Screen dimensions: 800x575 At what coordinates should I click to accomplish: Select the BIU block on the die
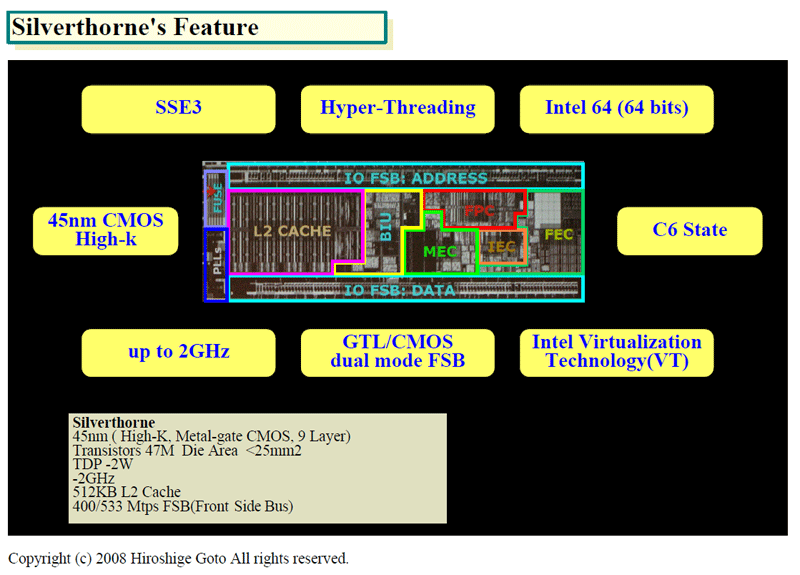click(385, 232)
